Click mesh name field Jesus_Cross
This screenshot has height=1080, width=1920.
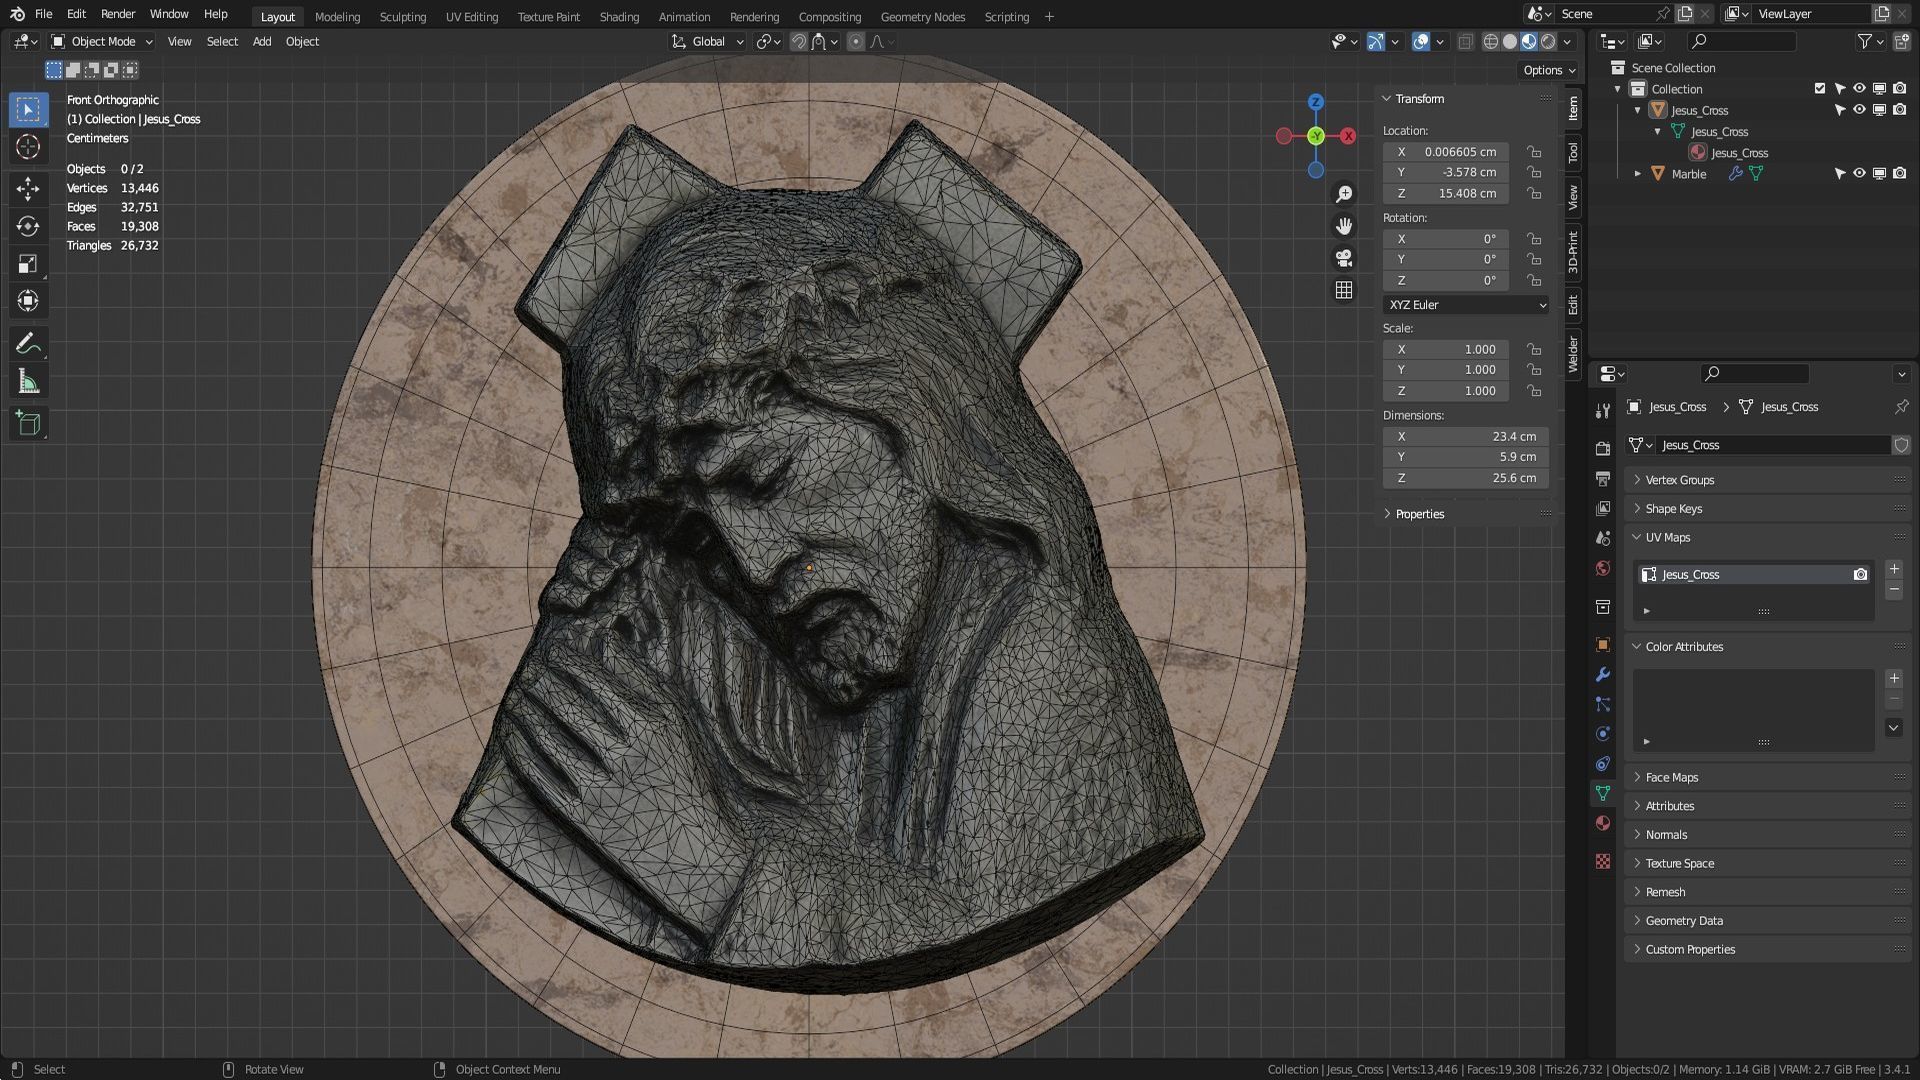point(1773,445)
